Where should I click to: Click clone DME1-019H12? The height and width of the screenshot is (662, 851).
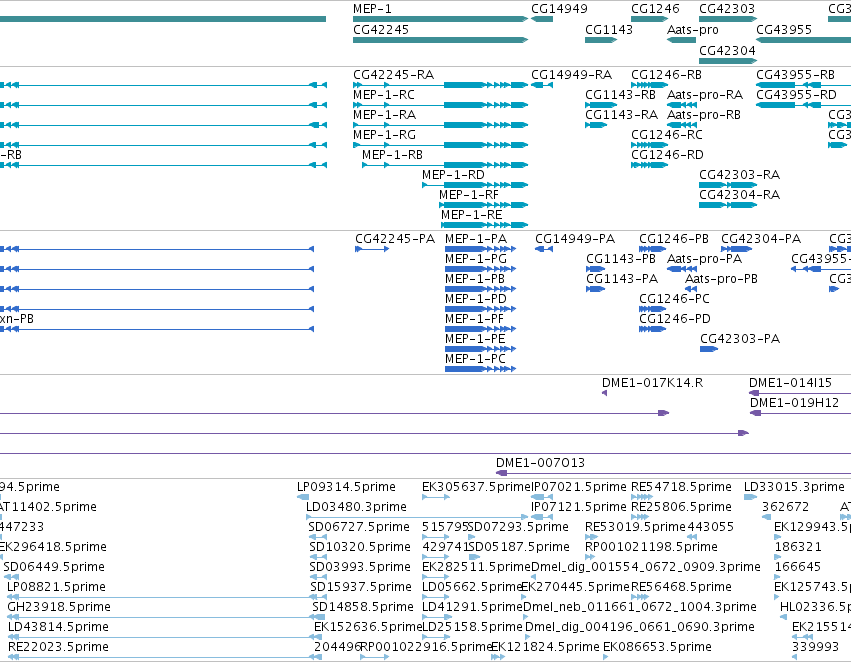800,413
